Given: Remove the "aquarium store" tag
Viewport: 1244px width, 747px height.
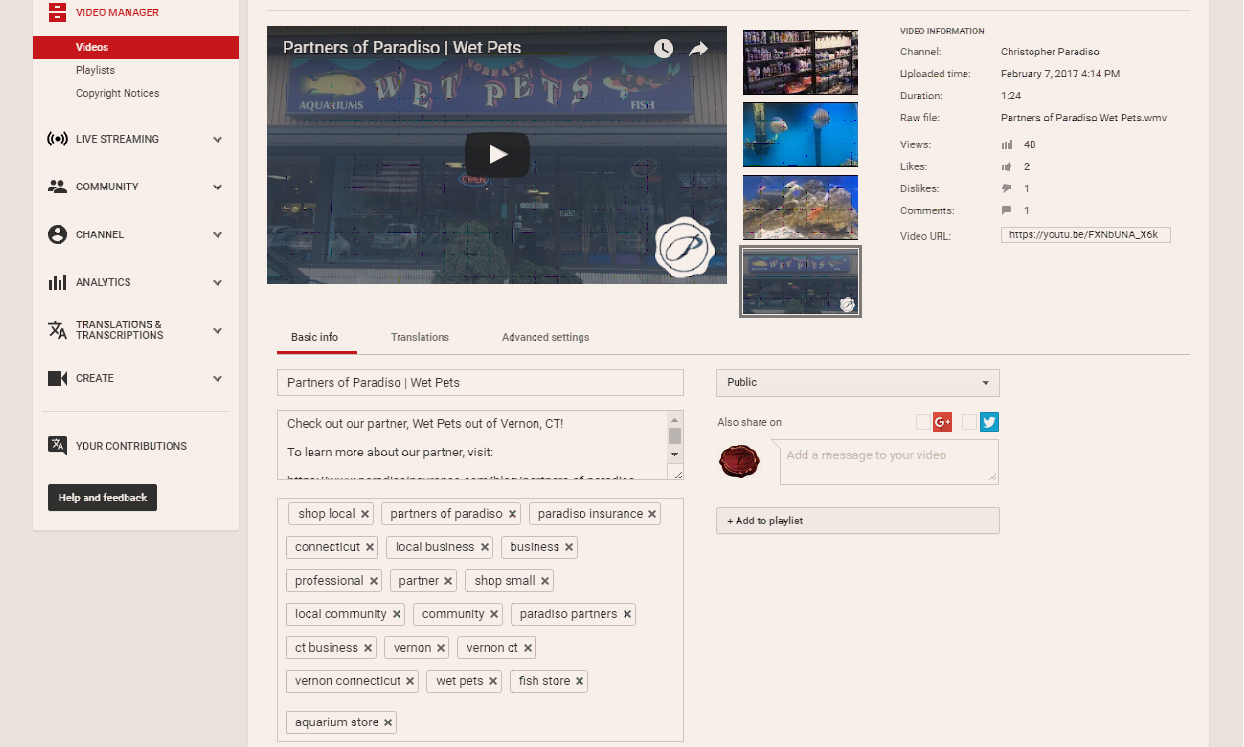Looking at the screenshot, I should (x=388, y=722).
